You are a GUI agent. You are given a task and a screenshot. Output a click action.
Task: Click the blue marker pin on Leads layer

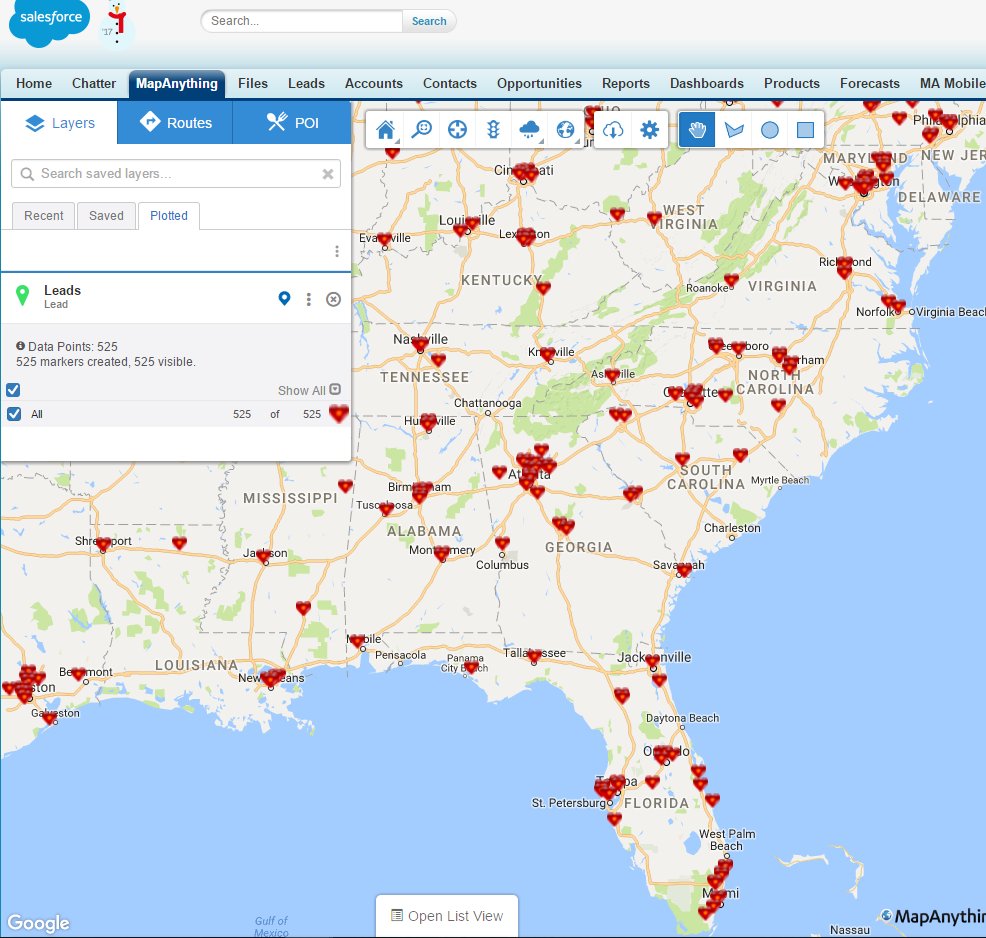[284, 299]
